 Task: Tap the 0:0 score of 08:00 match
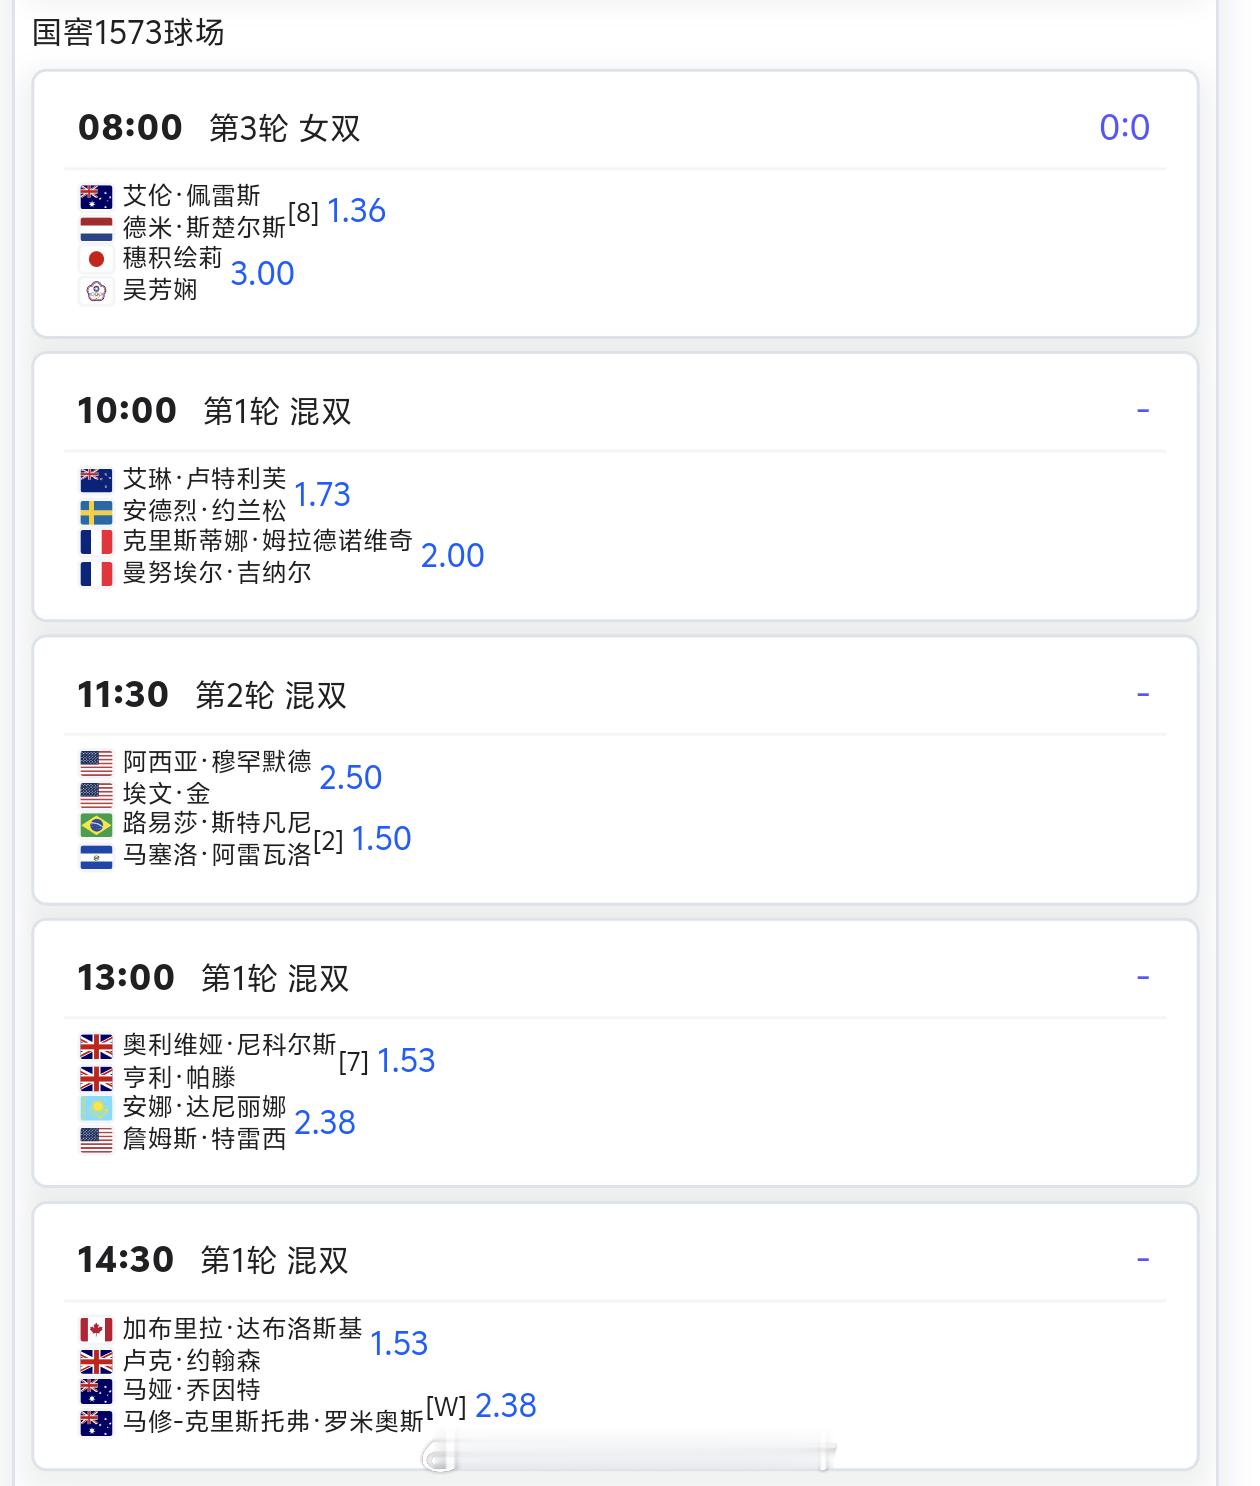(x=1124, y=128)
